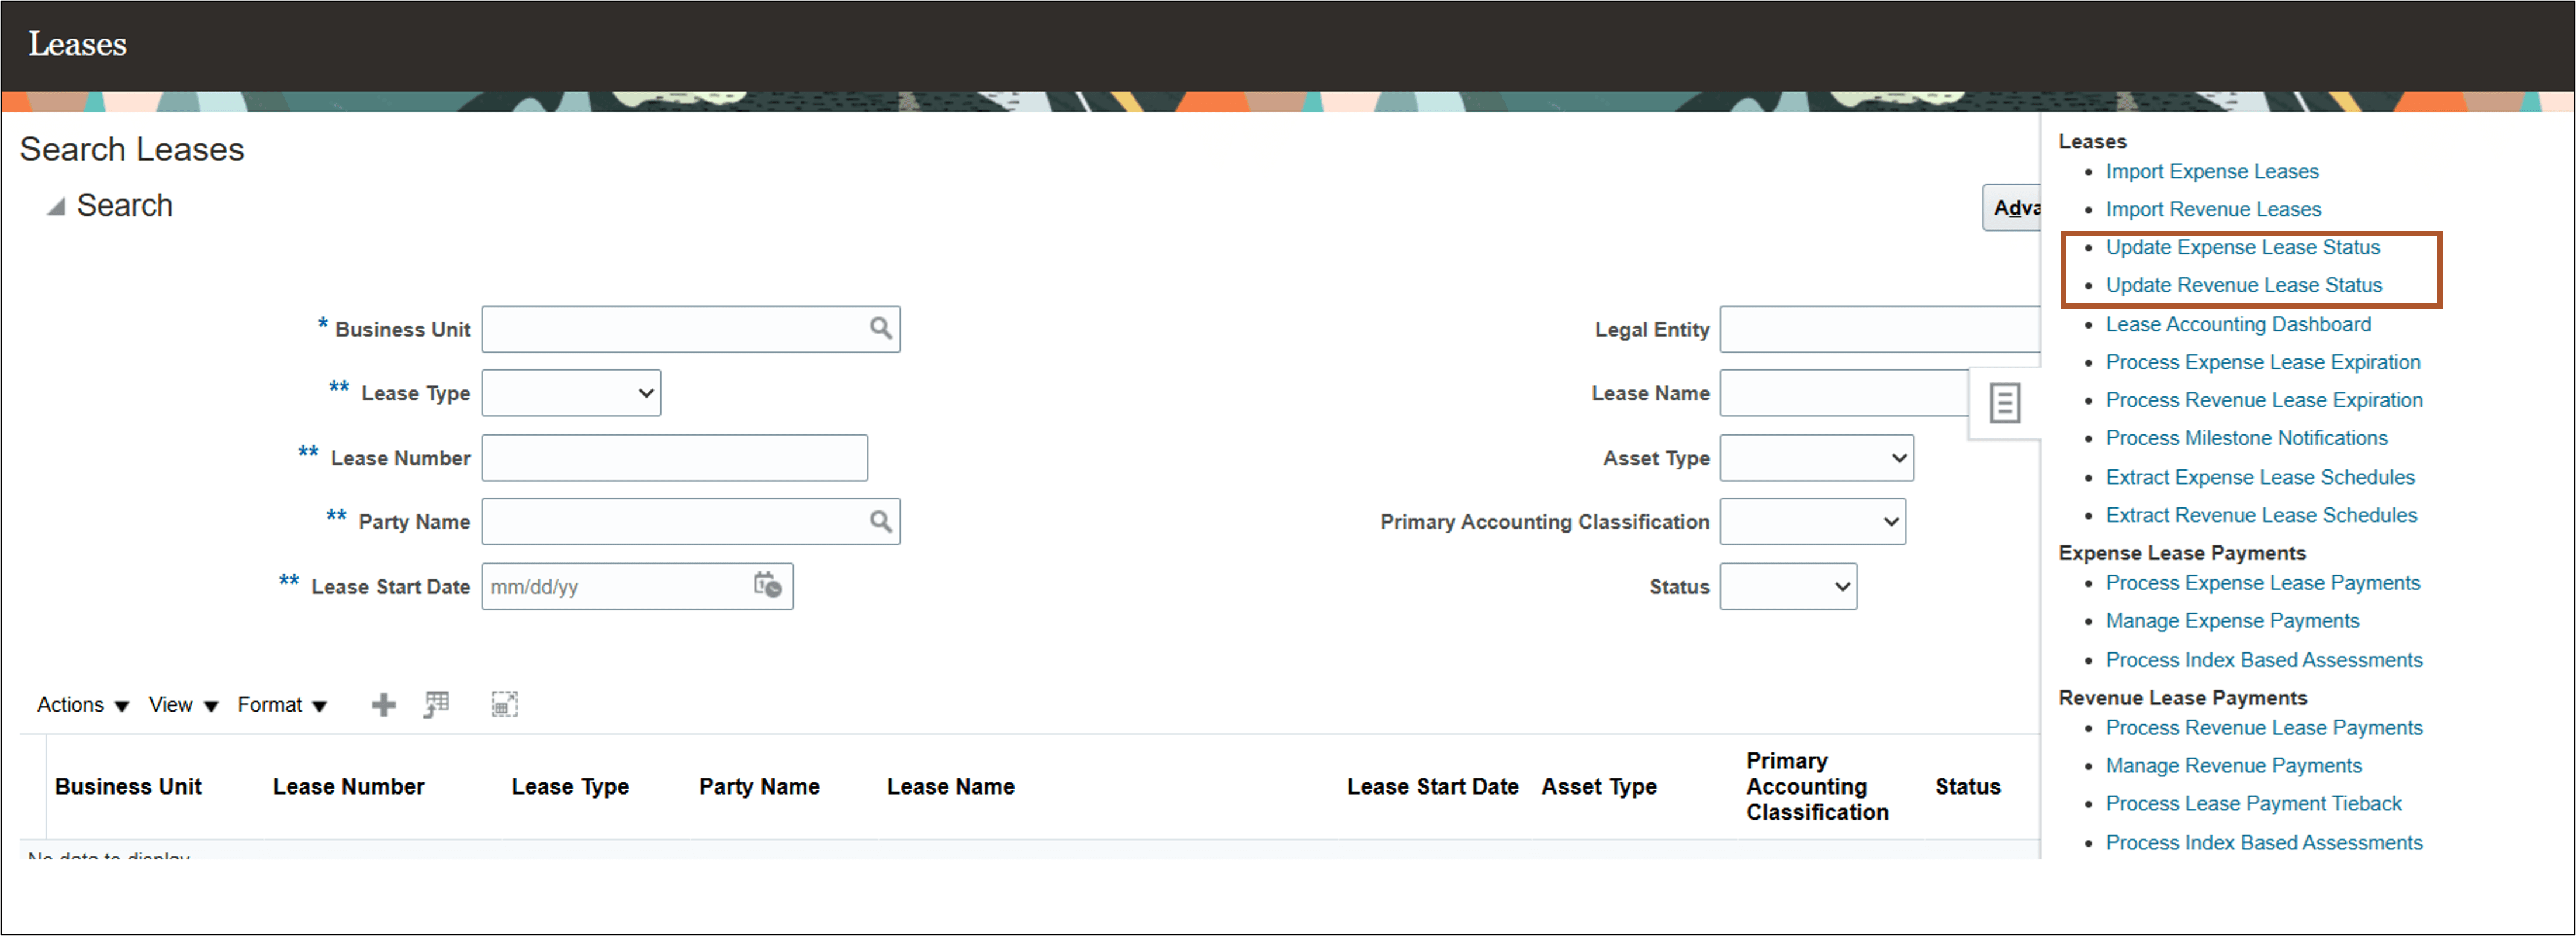
Task: Click into the Lease Number field
Action: click(x=674, y=458)
